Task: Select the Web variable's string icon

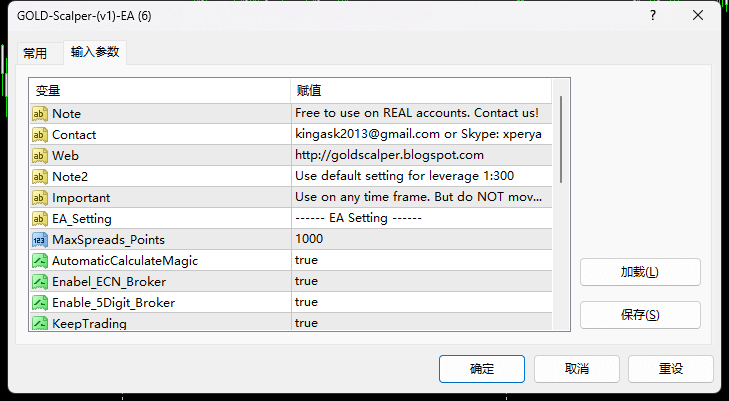Action: [40, 156]
